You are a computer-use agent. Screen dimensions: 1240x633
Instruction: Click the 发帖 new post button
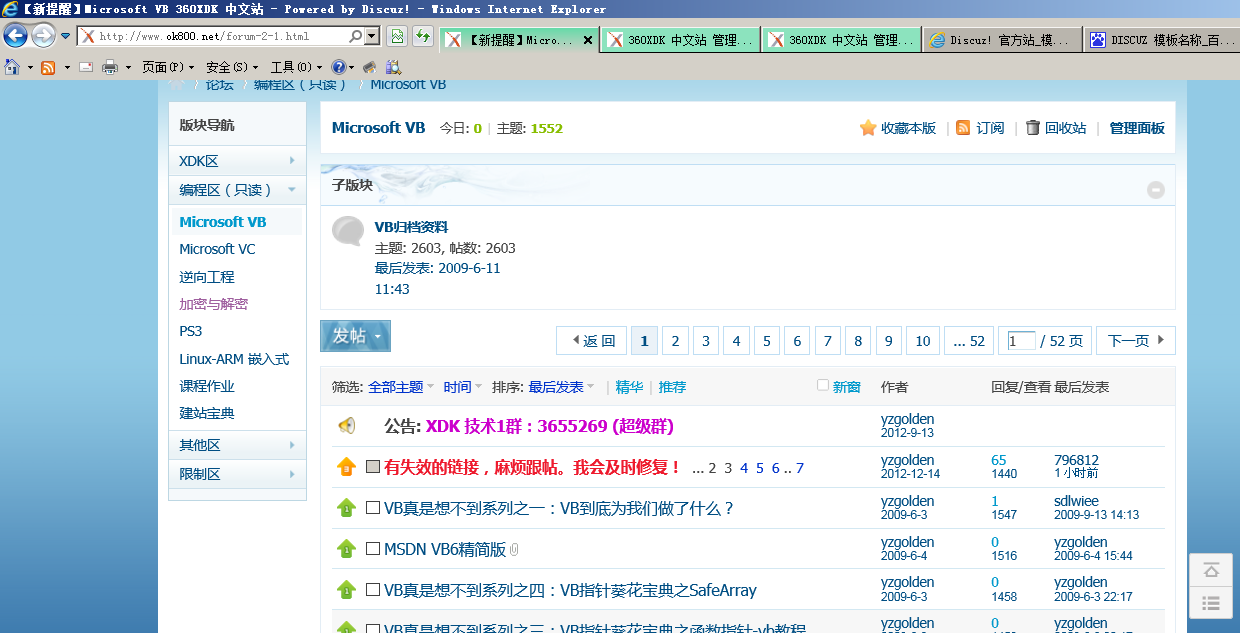pyautogui.click(x=355, y=336)
